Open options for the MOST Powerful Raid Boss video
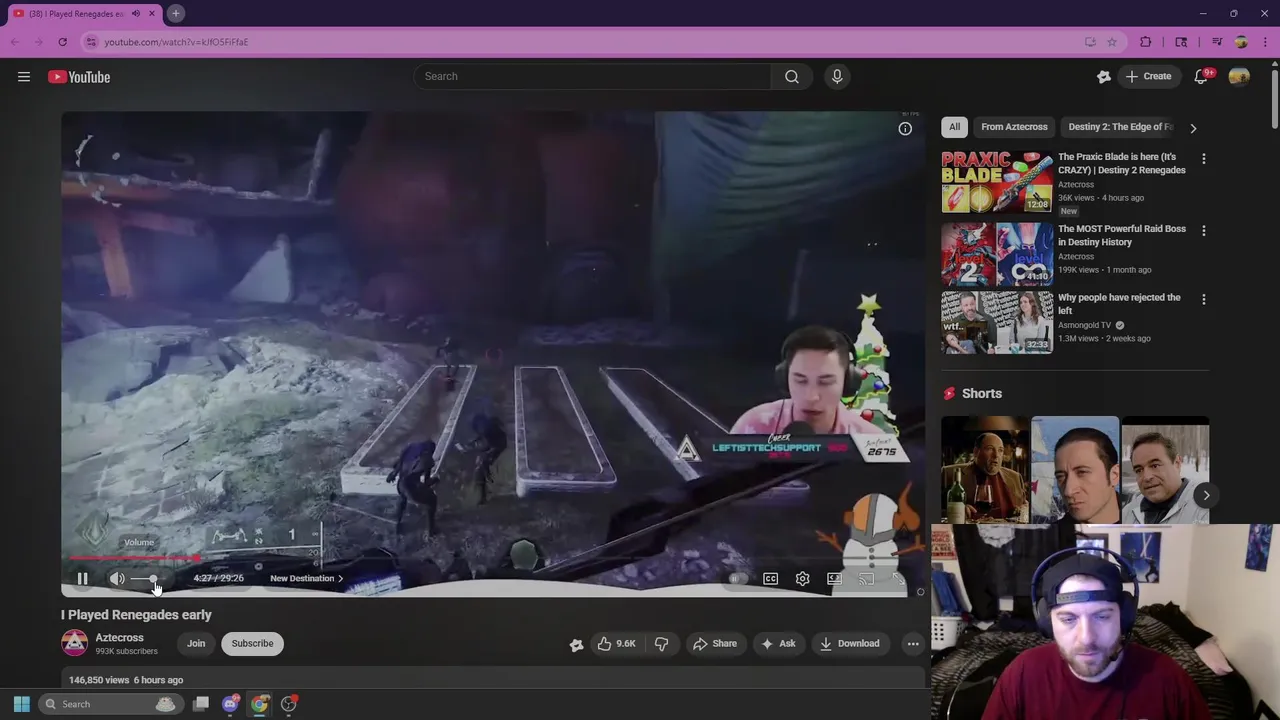The width and height of the screenshot is (1280, 720). pyautogui.click(x=1203, y=230)
